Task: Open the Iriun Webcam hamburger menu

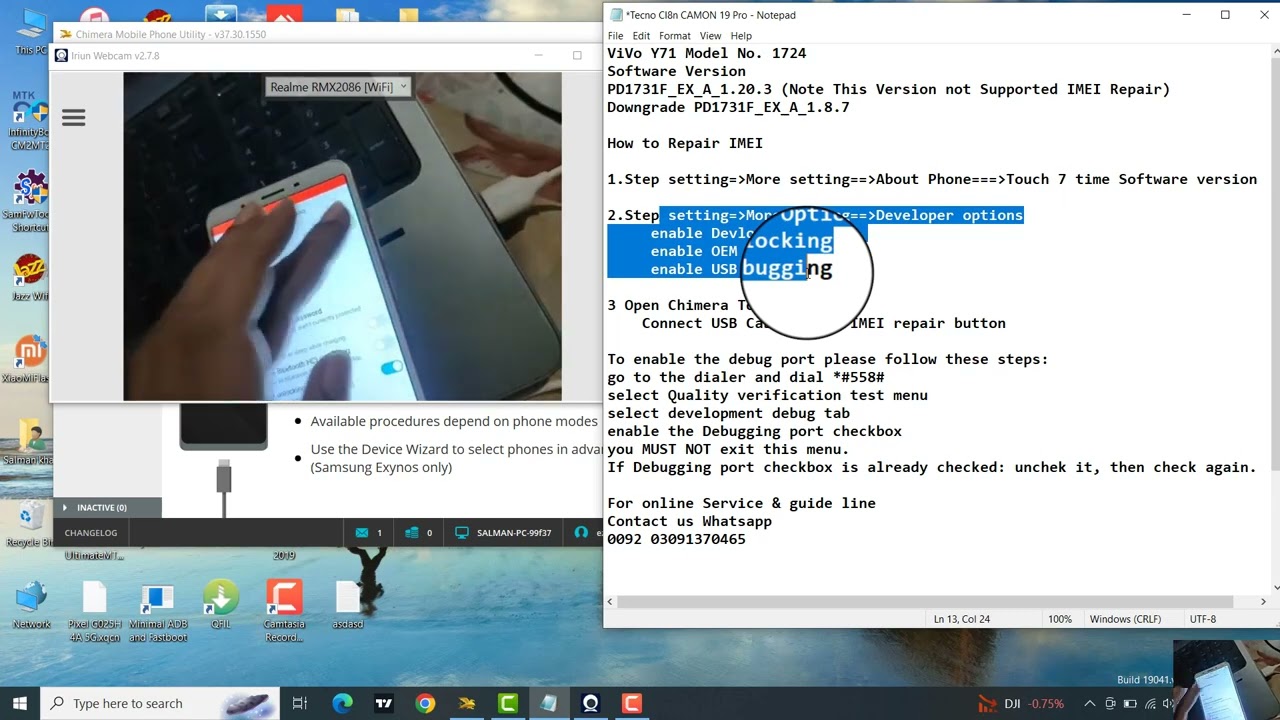Action: point(73,118)
